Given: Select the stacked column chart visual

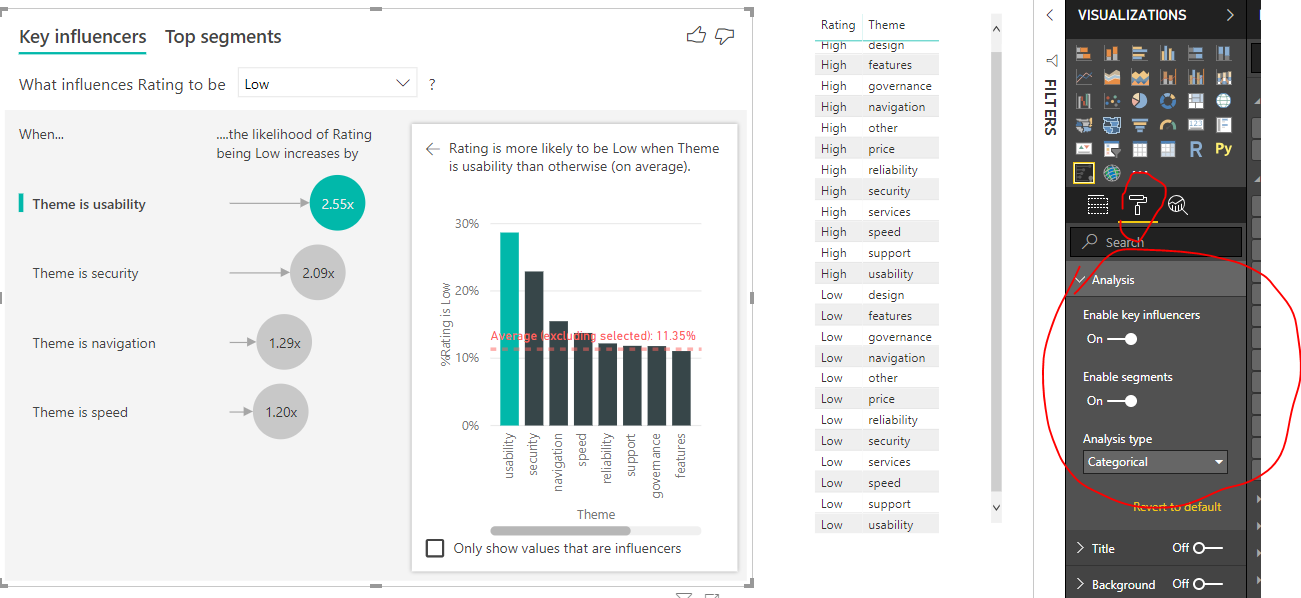Looking at the screenshot, I should pyautogui.click(x=1112, y=53).
